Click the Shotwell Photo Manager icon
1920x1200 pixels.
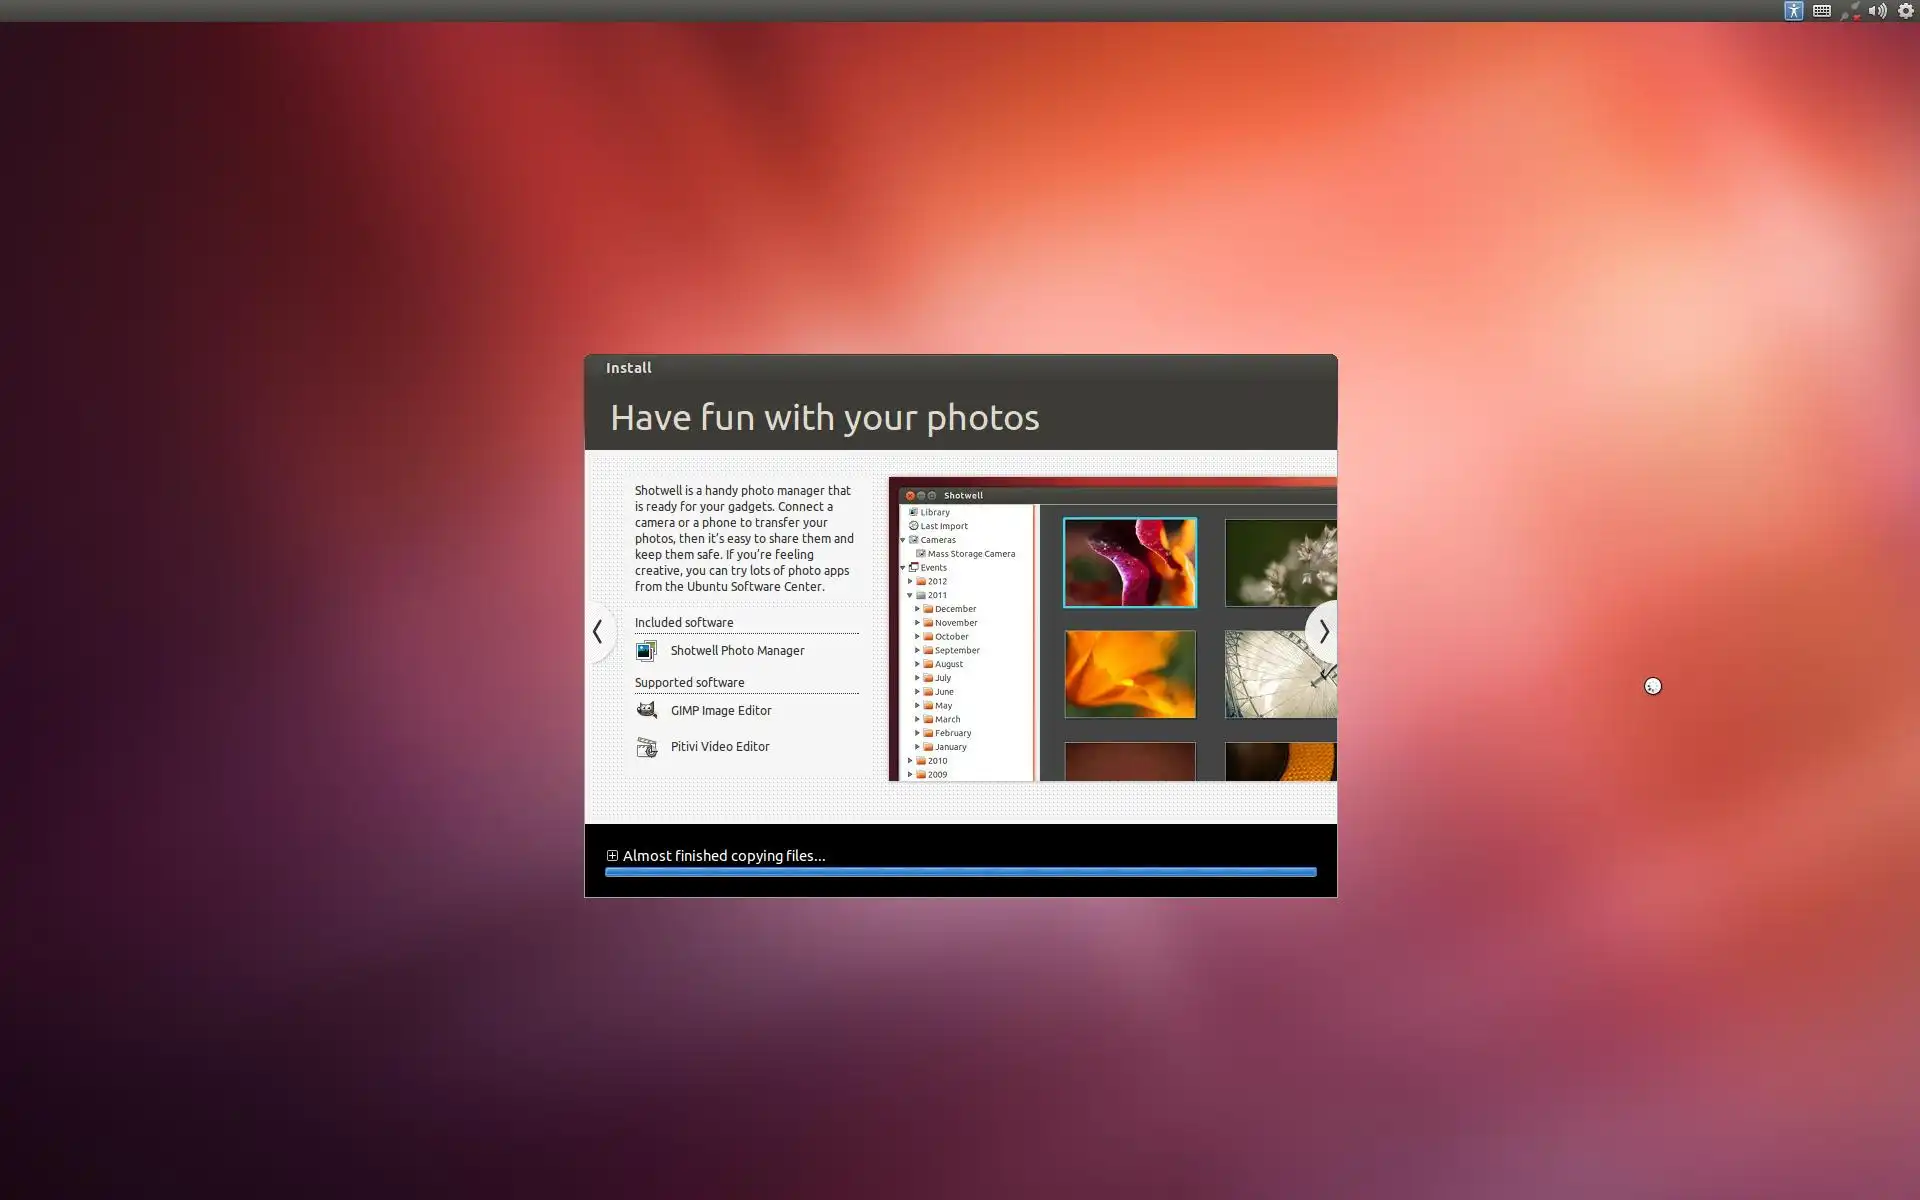point(646,651)
